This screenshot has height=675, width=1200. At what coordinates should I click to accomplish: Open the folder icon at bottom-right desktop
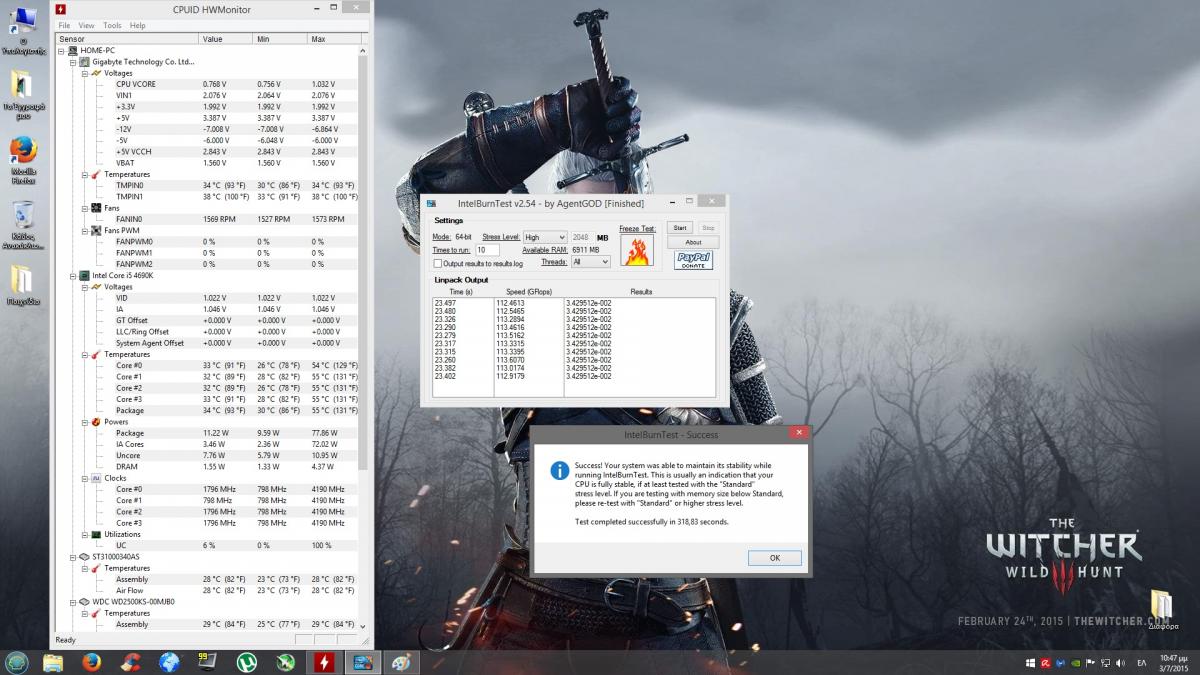pos(1161,610)
